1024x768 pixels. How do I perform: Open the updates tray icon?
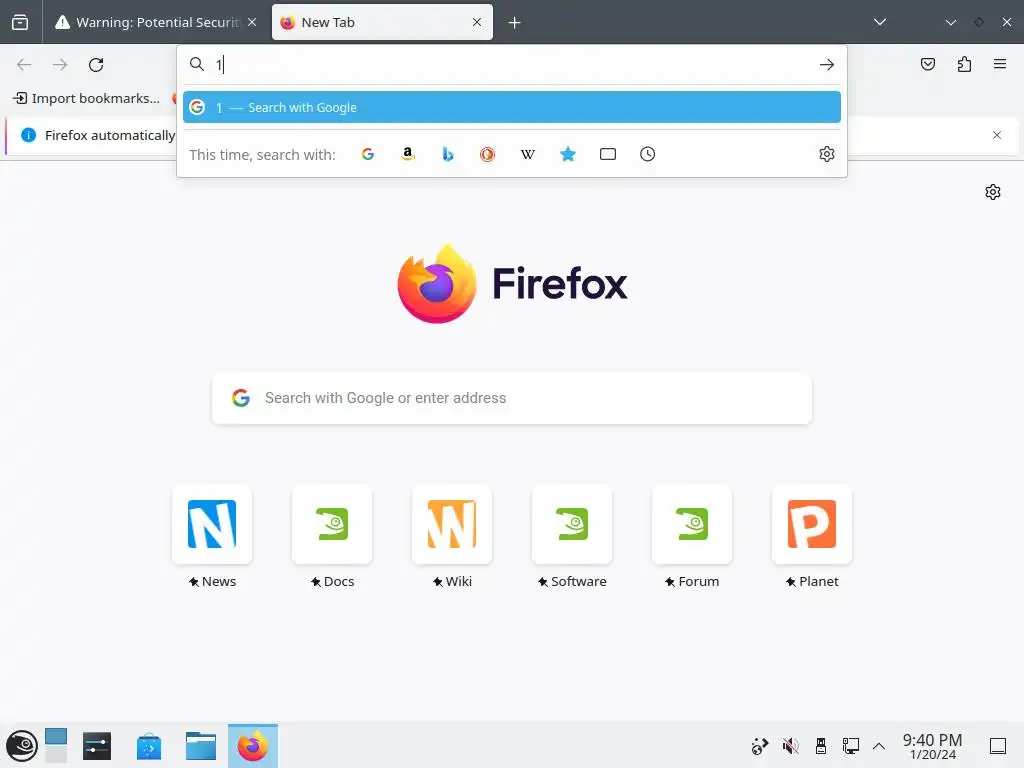[x=760, y=746]
